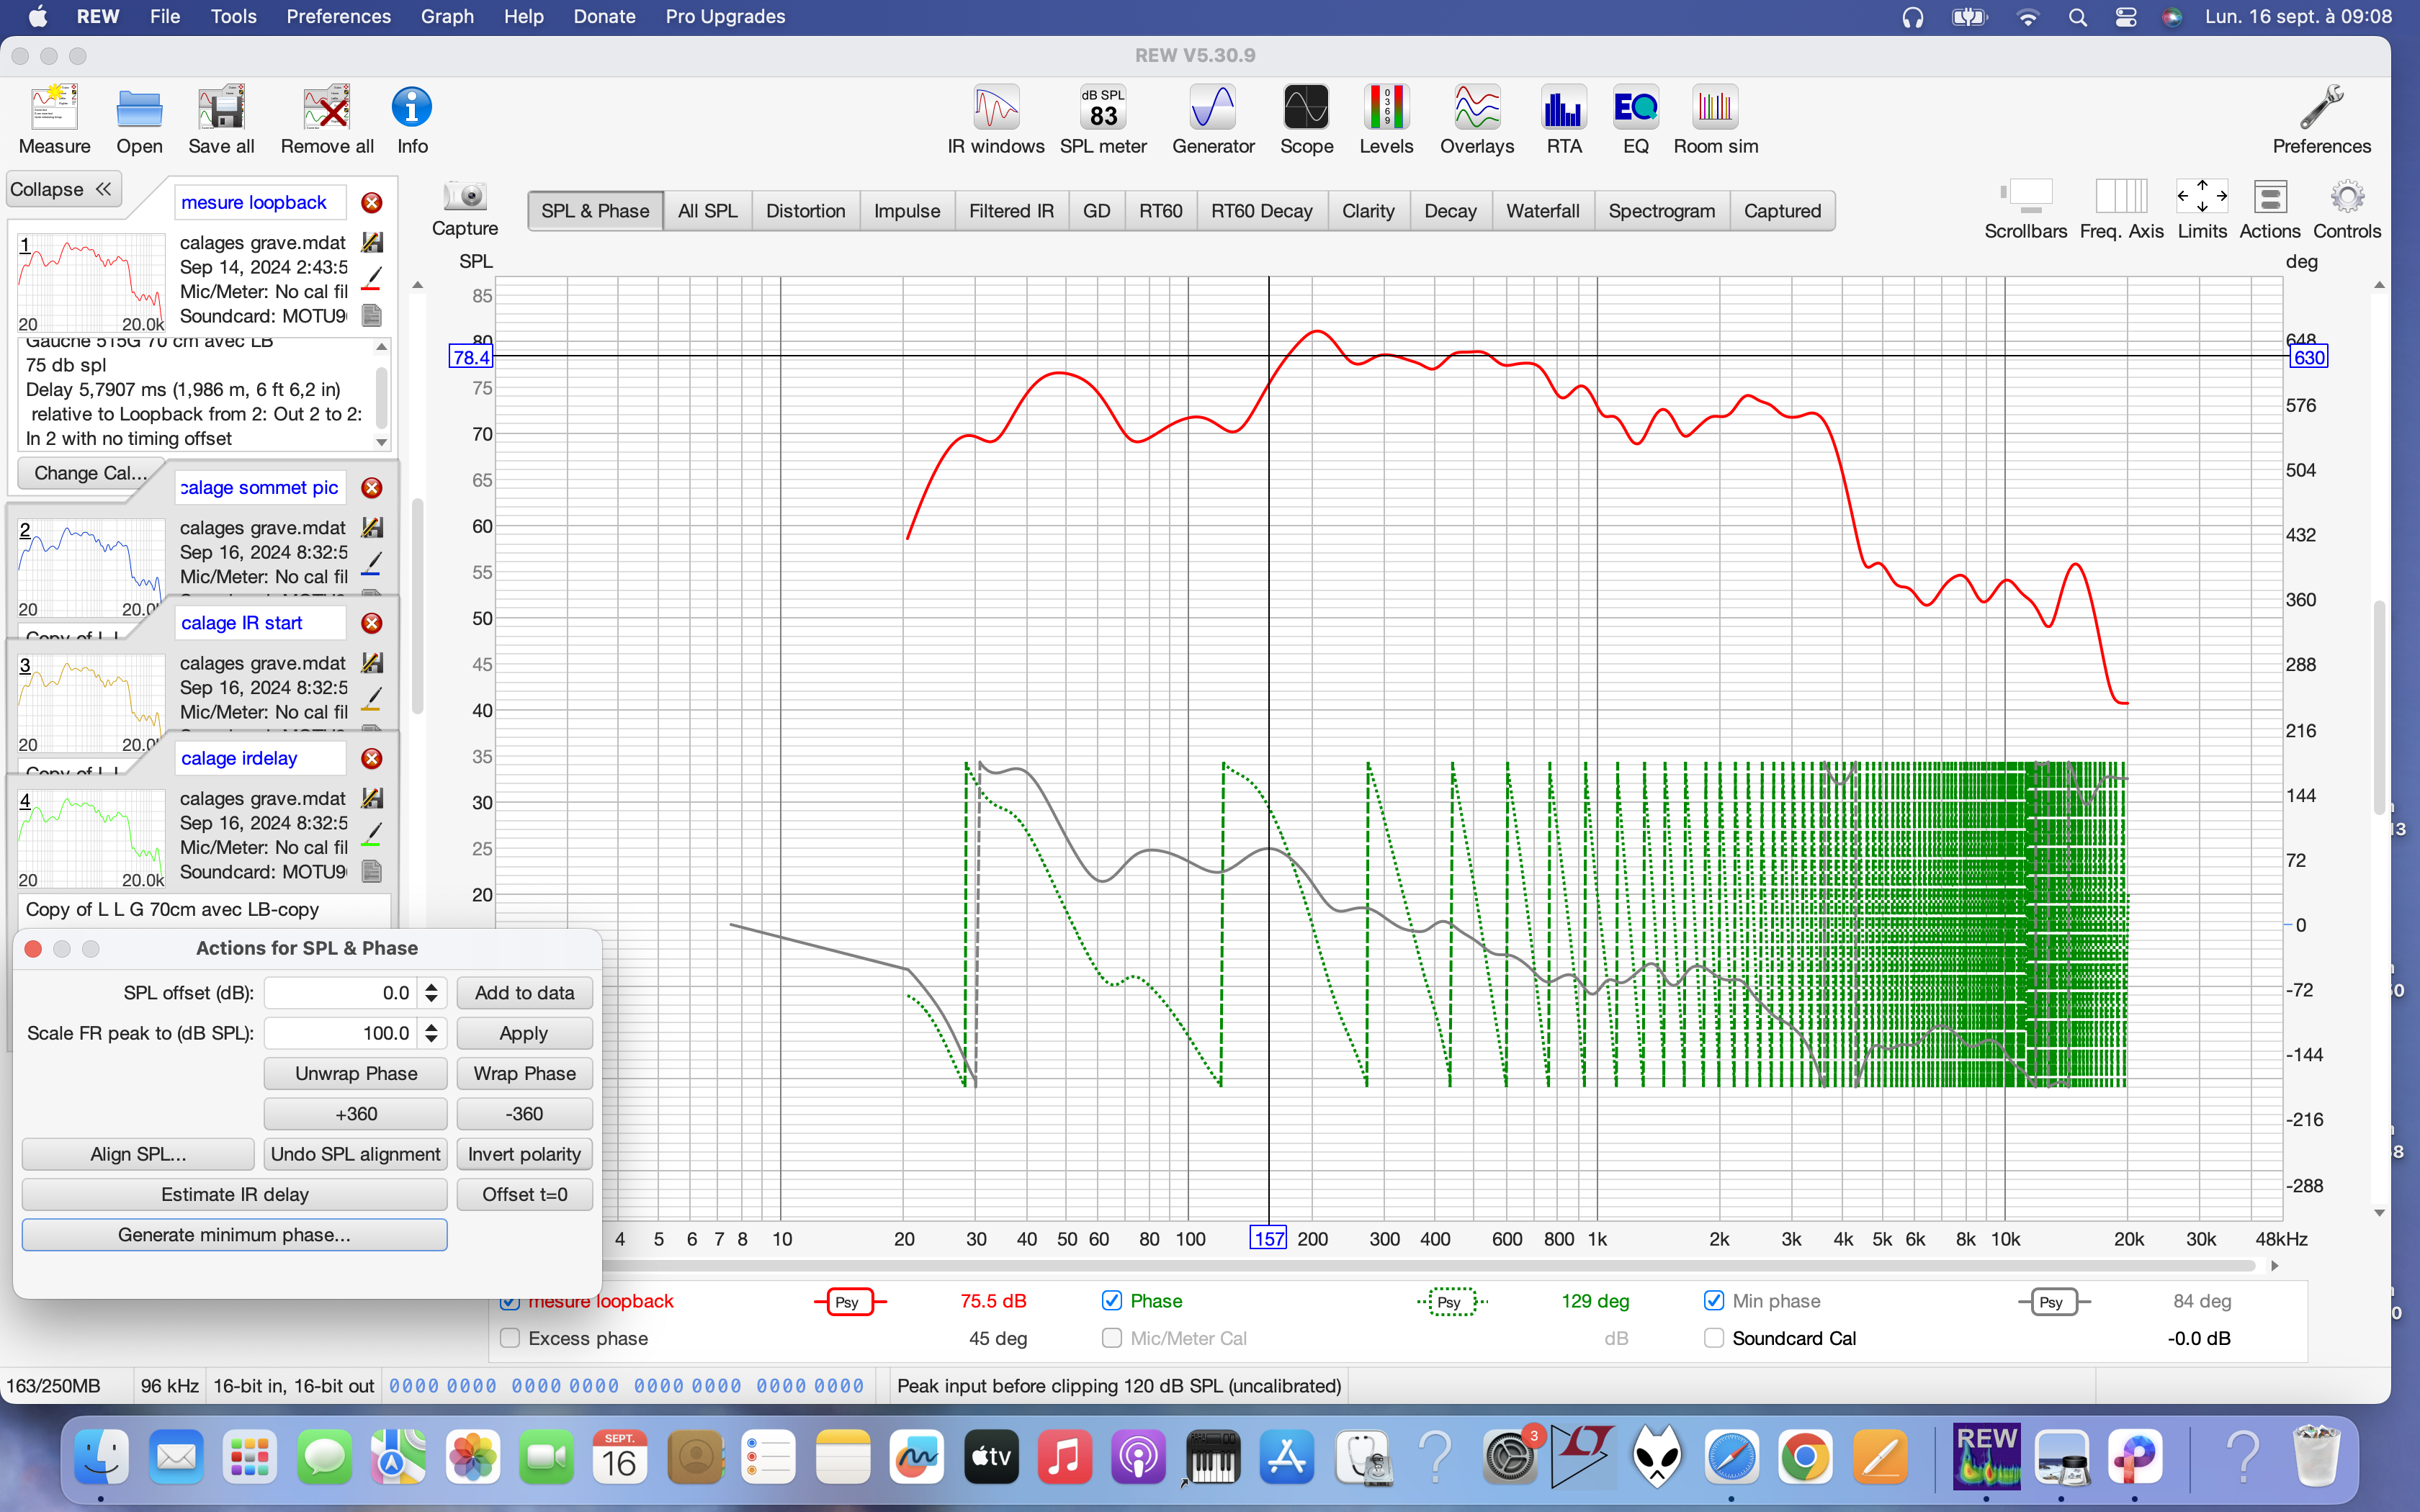The width and height of the screenshot is (2420, 1512).
Task: Click the Invert polarity button
Action: [x=524, y=1154]
